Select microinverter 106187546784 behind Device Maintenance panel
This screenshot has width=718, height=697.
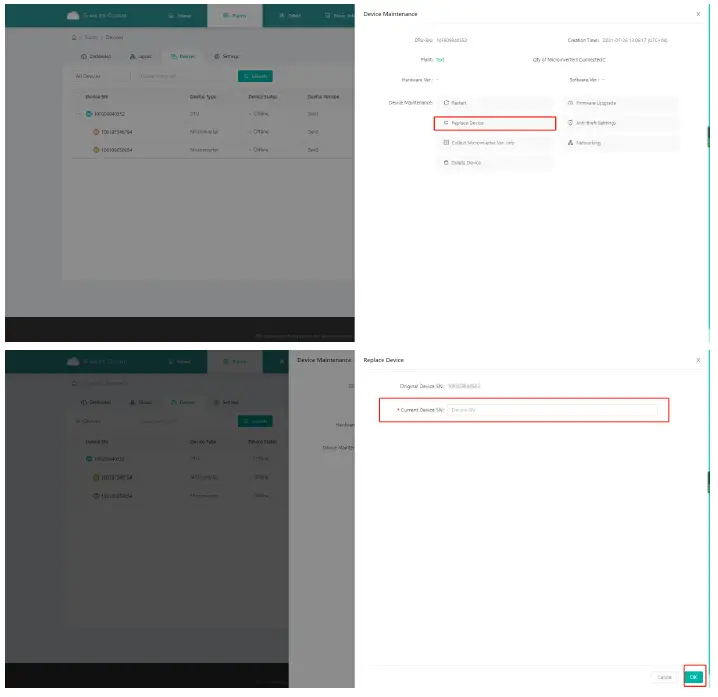113,132
